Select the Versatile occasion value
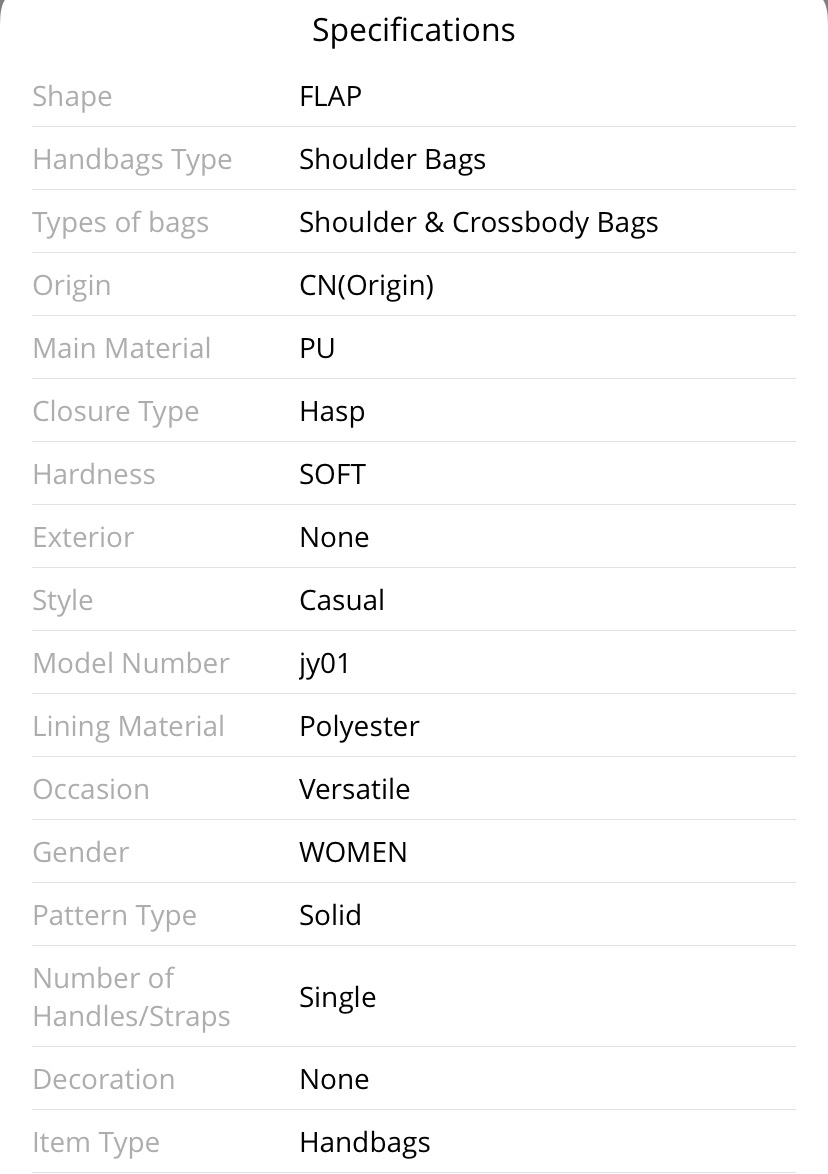The width and height of the screenshot is (828, 1174). coord(354,789)
